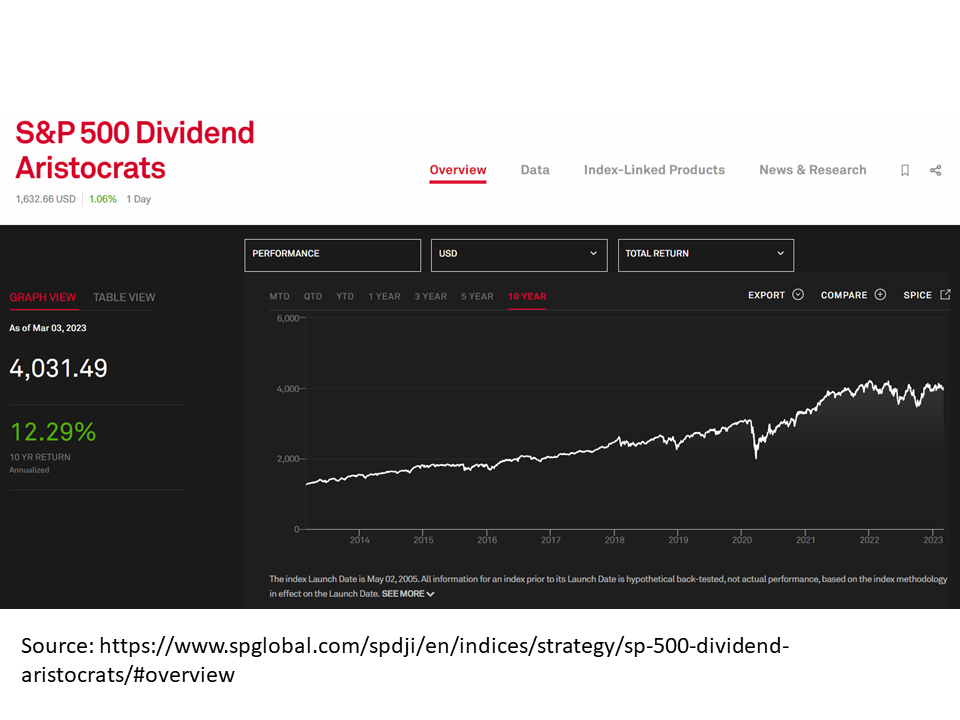960x720 pixels.
Task: Click the Export circled chevron icon
Action: tap(798, 294)
